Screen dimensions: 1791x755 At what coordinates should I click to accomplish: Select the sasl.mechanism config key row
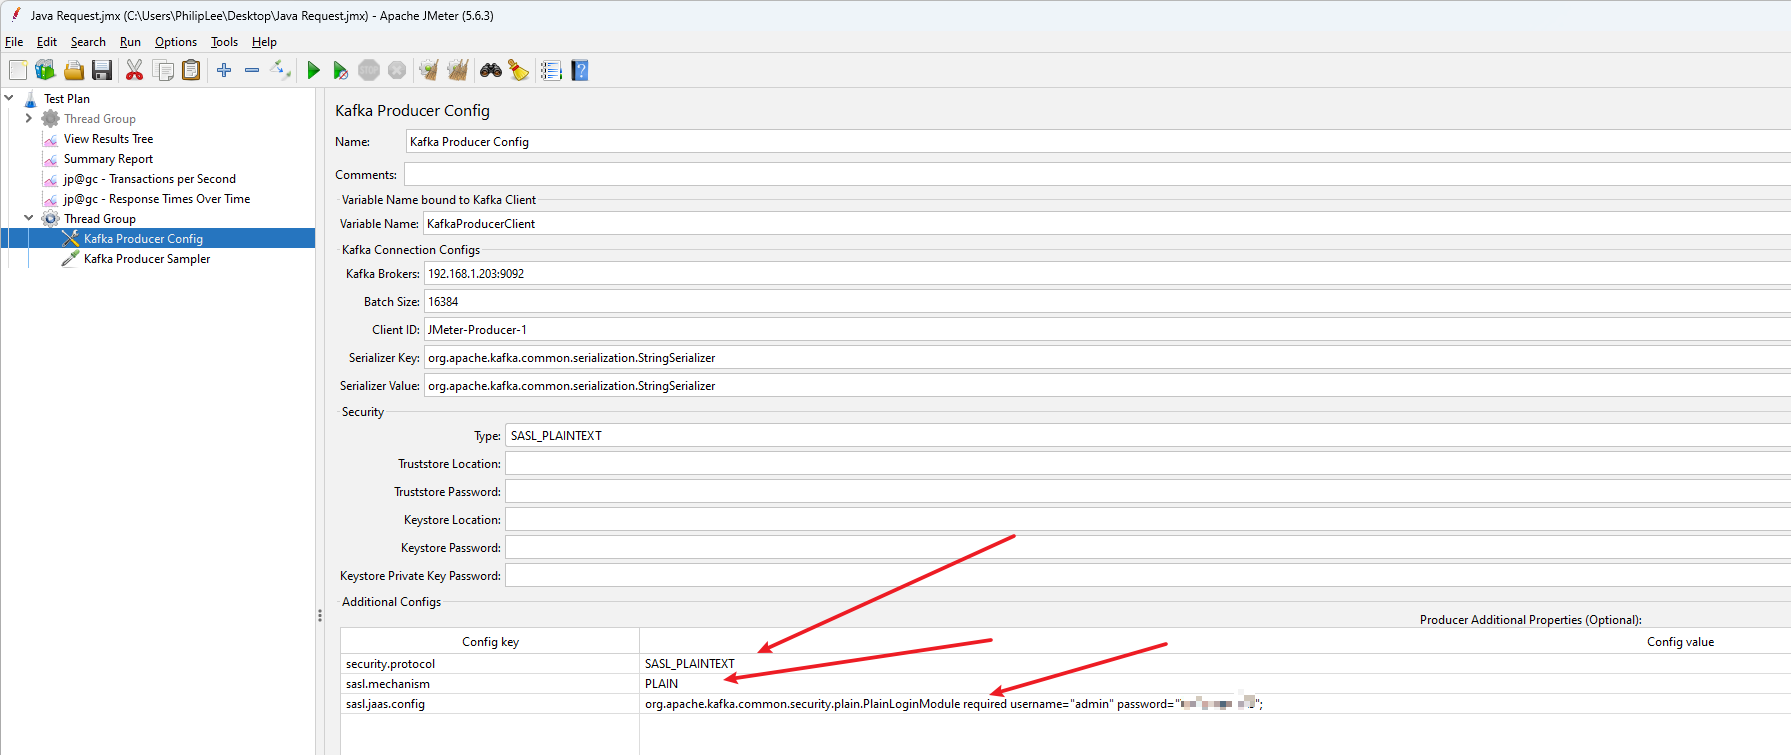pos(388,684)
